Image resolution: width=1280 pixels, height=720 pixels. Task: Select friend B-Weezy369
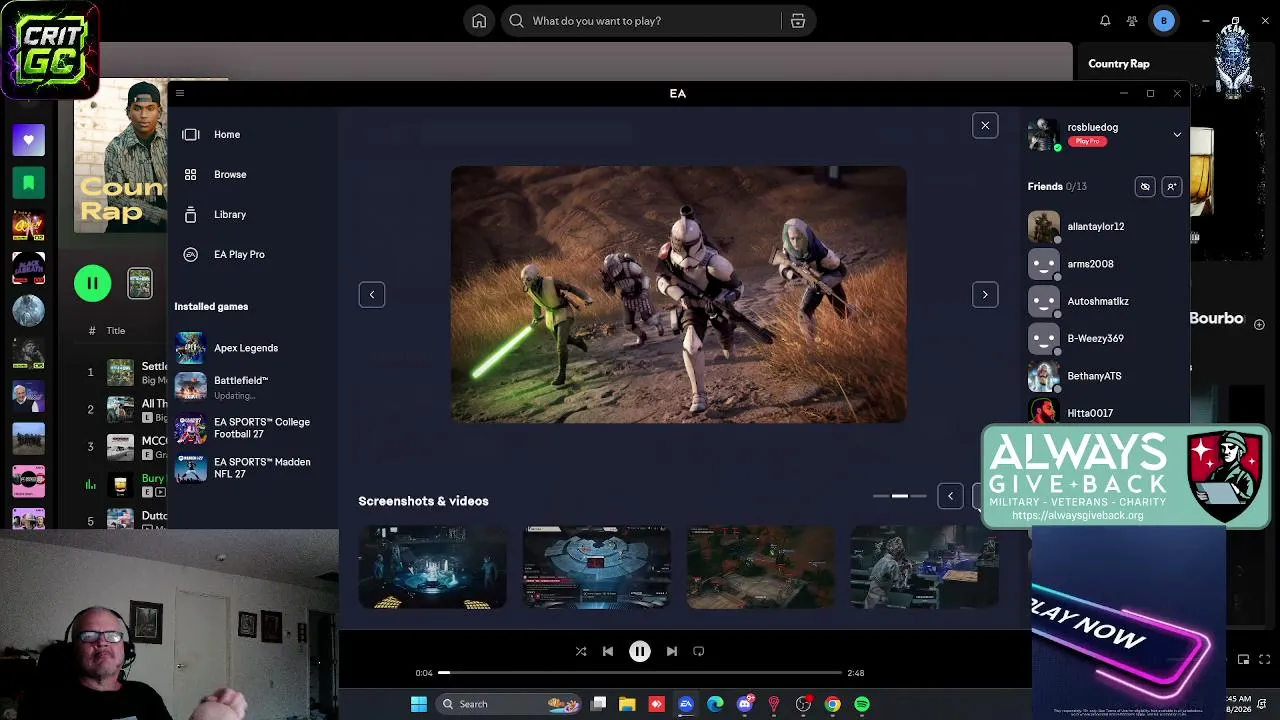tap(1096, 339)
